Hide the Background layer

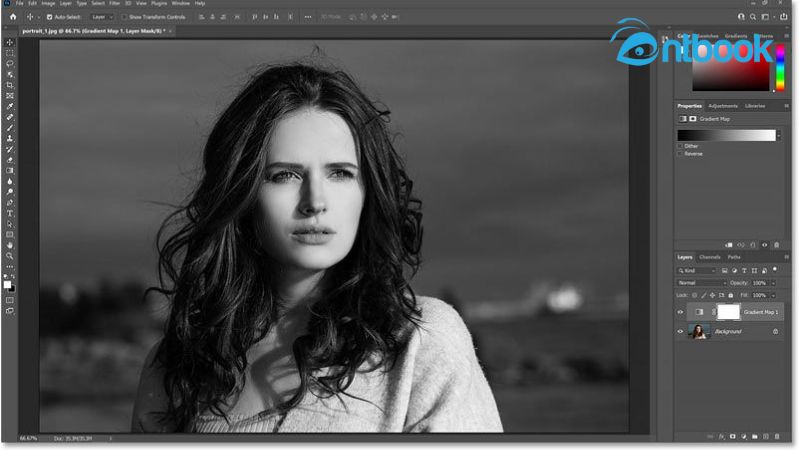(x=680, y=332)
